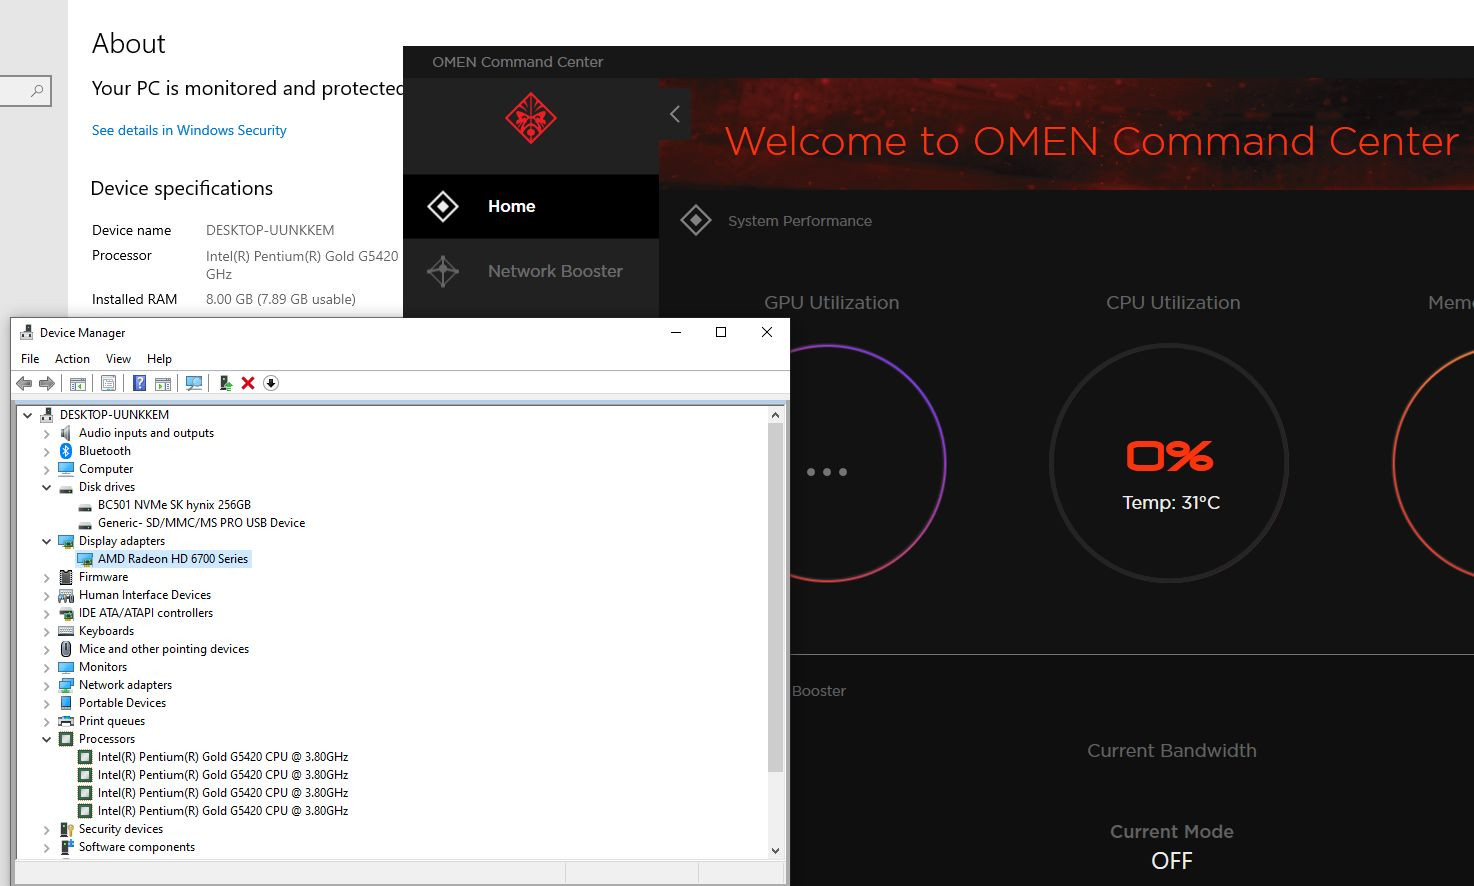Scan for hardware changes in Device Manager
The height and width of the screenshot is (886, 1474).
click(x=194, y=383)
